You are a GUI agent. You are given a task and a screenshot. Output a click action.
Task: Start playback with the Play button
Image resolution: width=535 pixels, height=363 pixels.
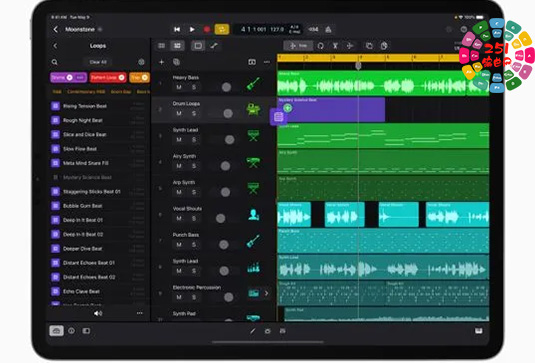point(192,30)
